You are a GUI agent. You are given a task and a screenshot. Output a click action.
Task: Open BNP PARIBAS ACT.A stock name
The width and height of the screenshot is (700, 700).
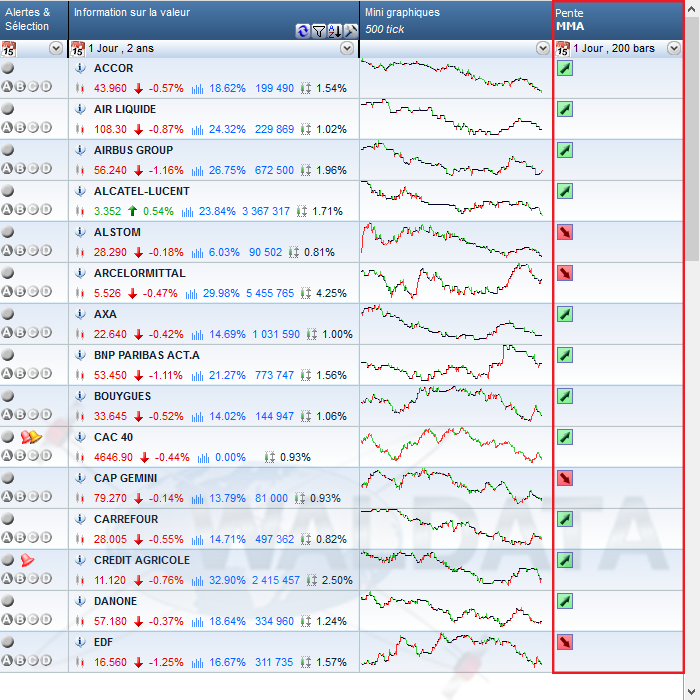click(x=146, y=355)
